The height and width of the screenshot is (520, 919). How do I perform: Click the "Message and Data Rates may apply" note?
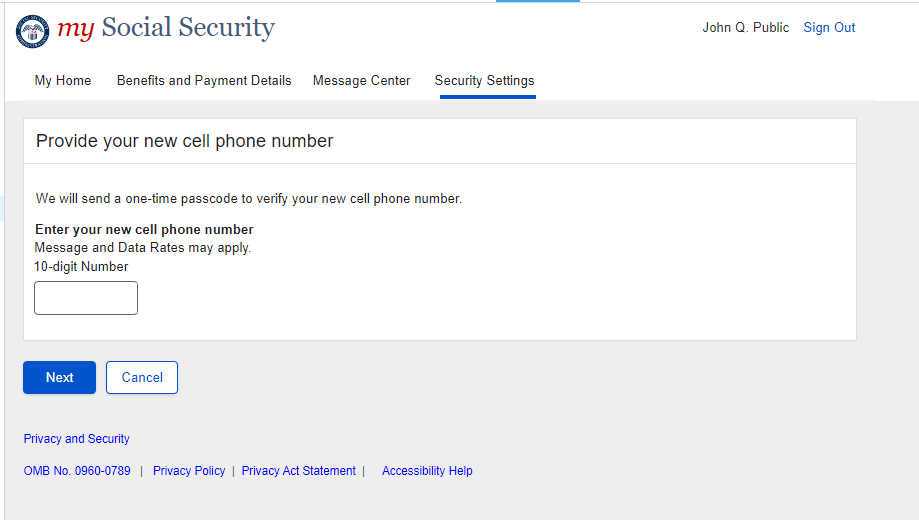143,248
